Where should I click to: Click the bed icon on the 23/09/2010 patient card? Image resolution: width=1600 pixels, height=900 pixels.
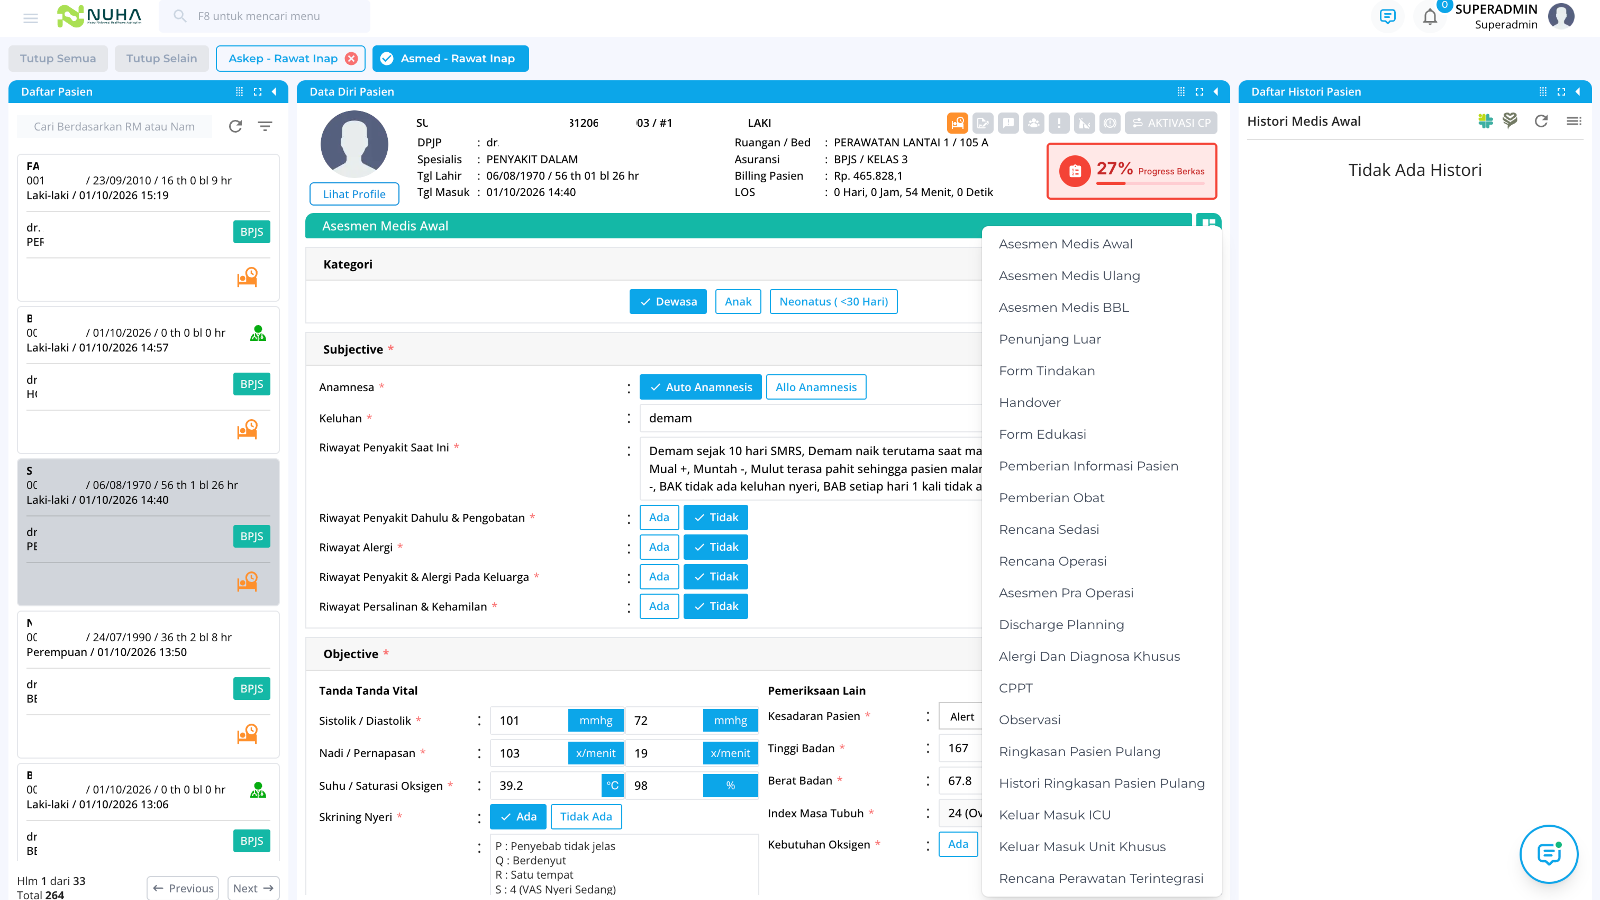(247, 277)
